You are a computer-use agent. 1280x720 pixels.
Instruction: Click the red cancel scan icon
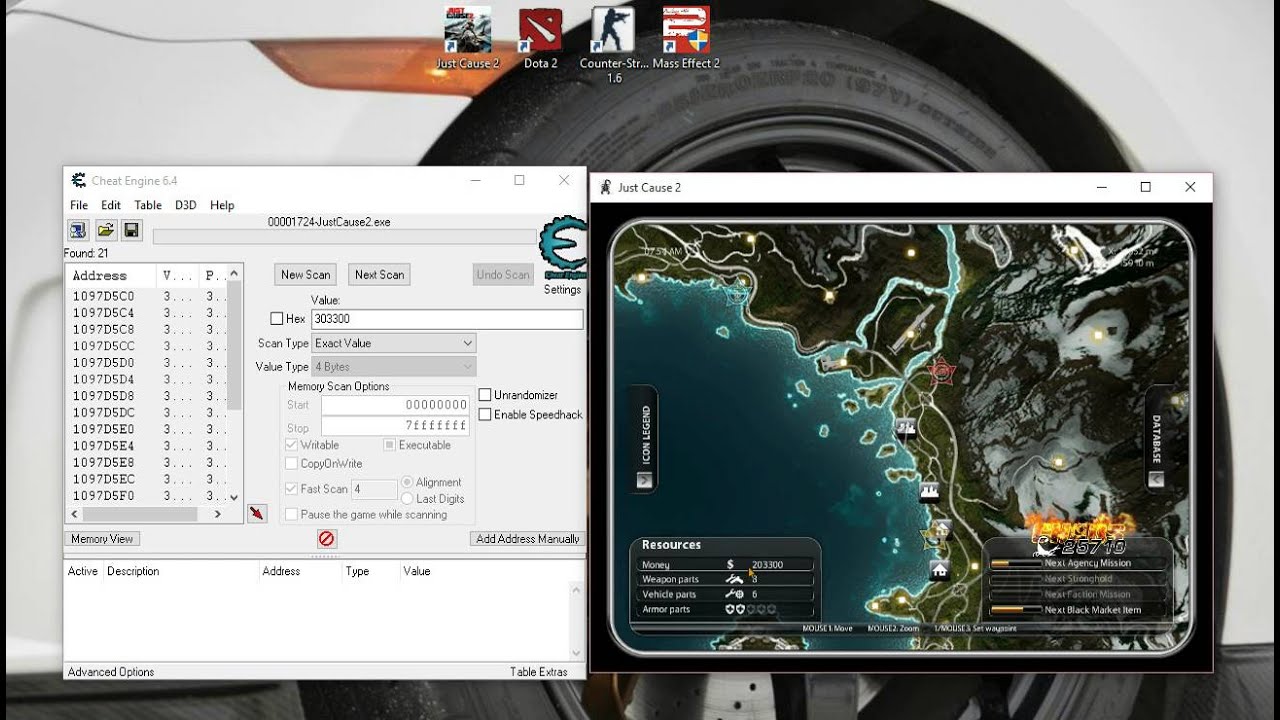(326, 538)
